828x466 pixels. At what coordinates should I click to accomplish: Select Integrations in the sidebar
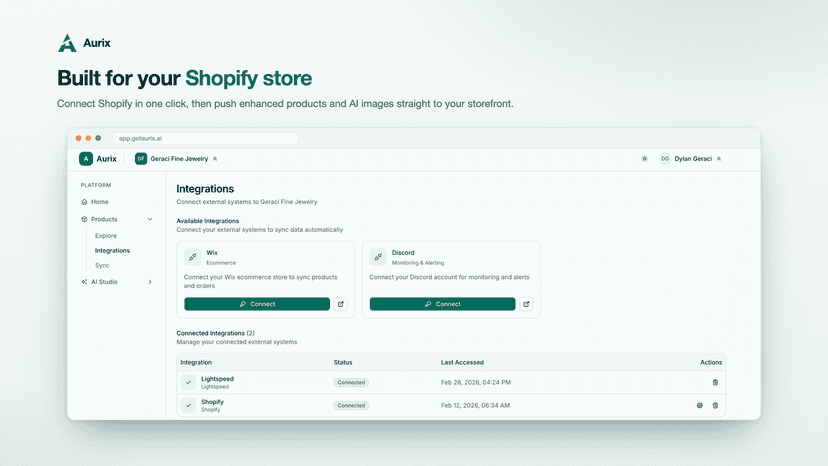[x=112, y=250]
